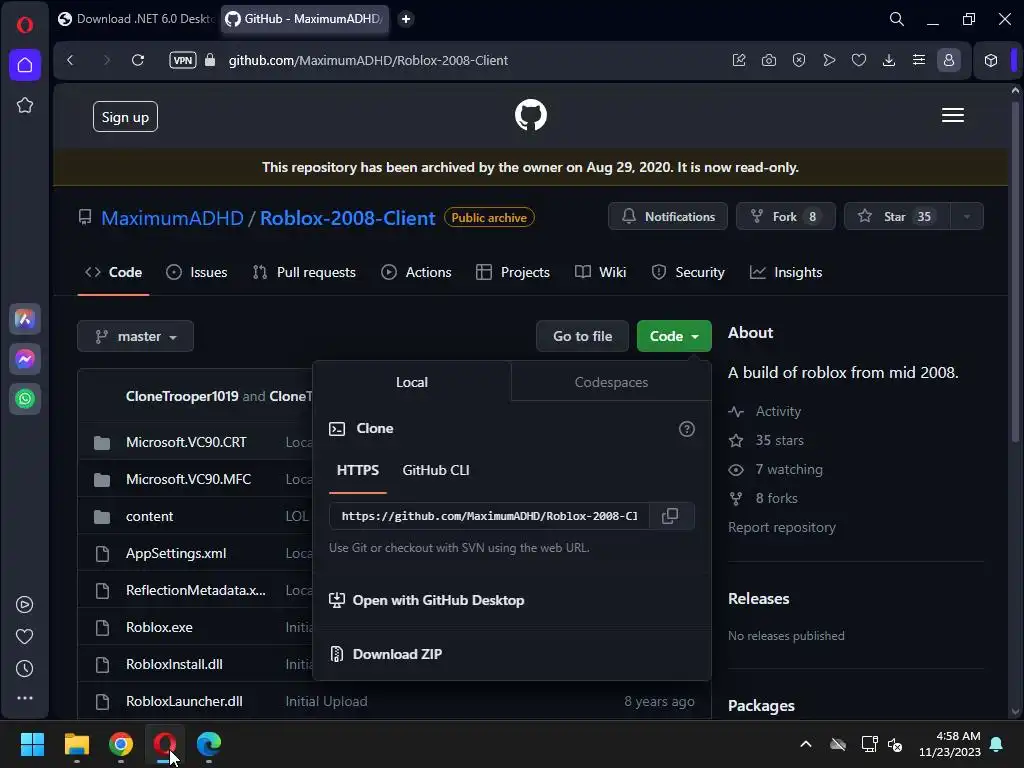Search tabs with the magnifier icon
Image resolution: width=1024 pixels, height=768 pixels.
point(897,19)
